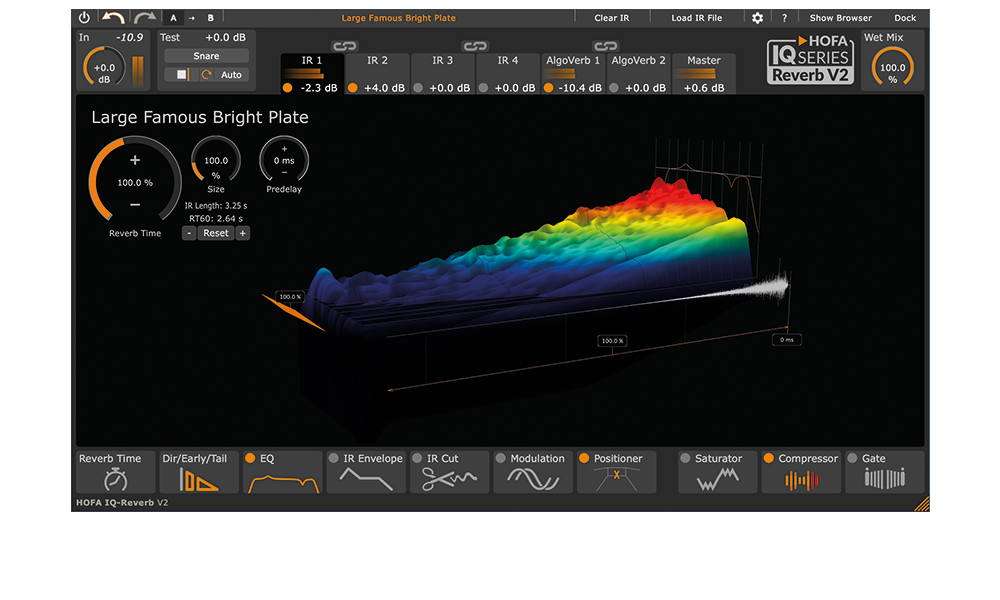Click the Predelay knob
The width and height of the screenshot is (1000, 600).
[x=284, y=161]
